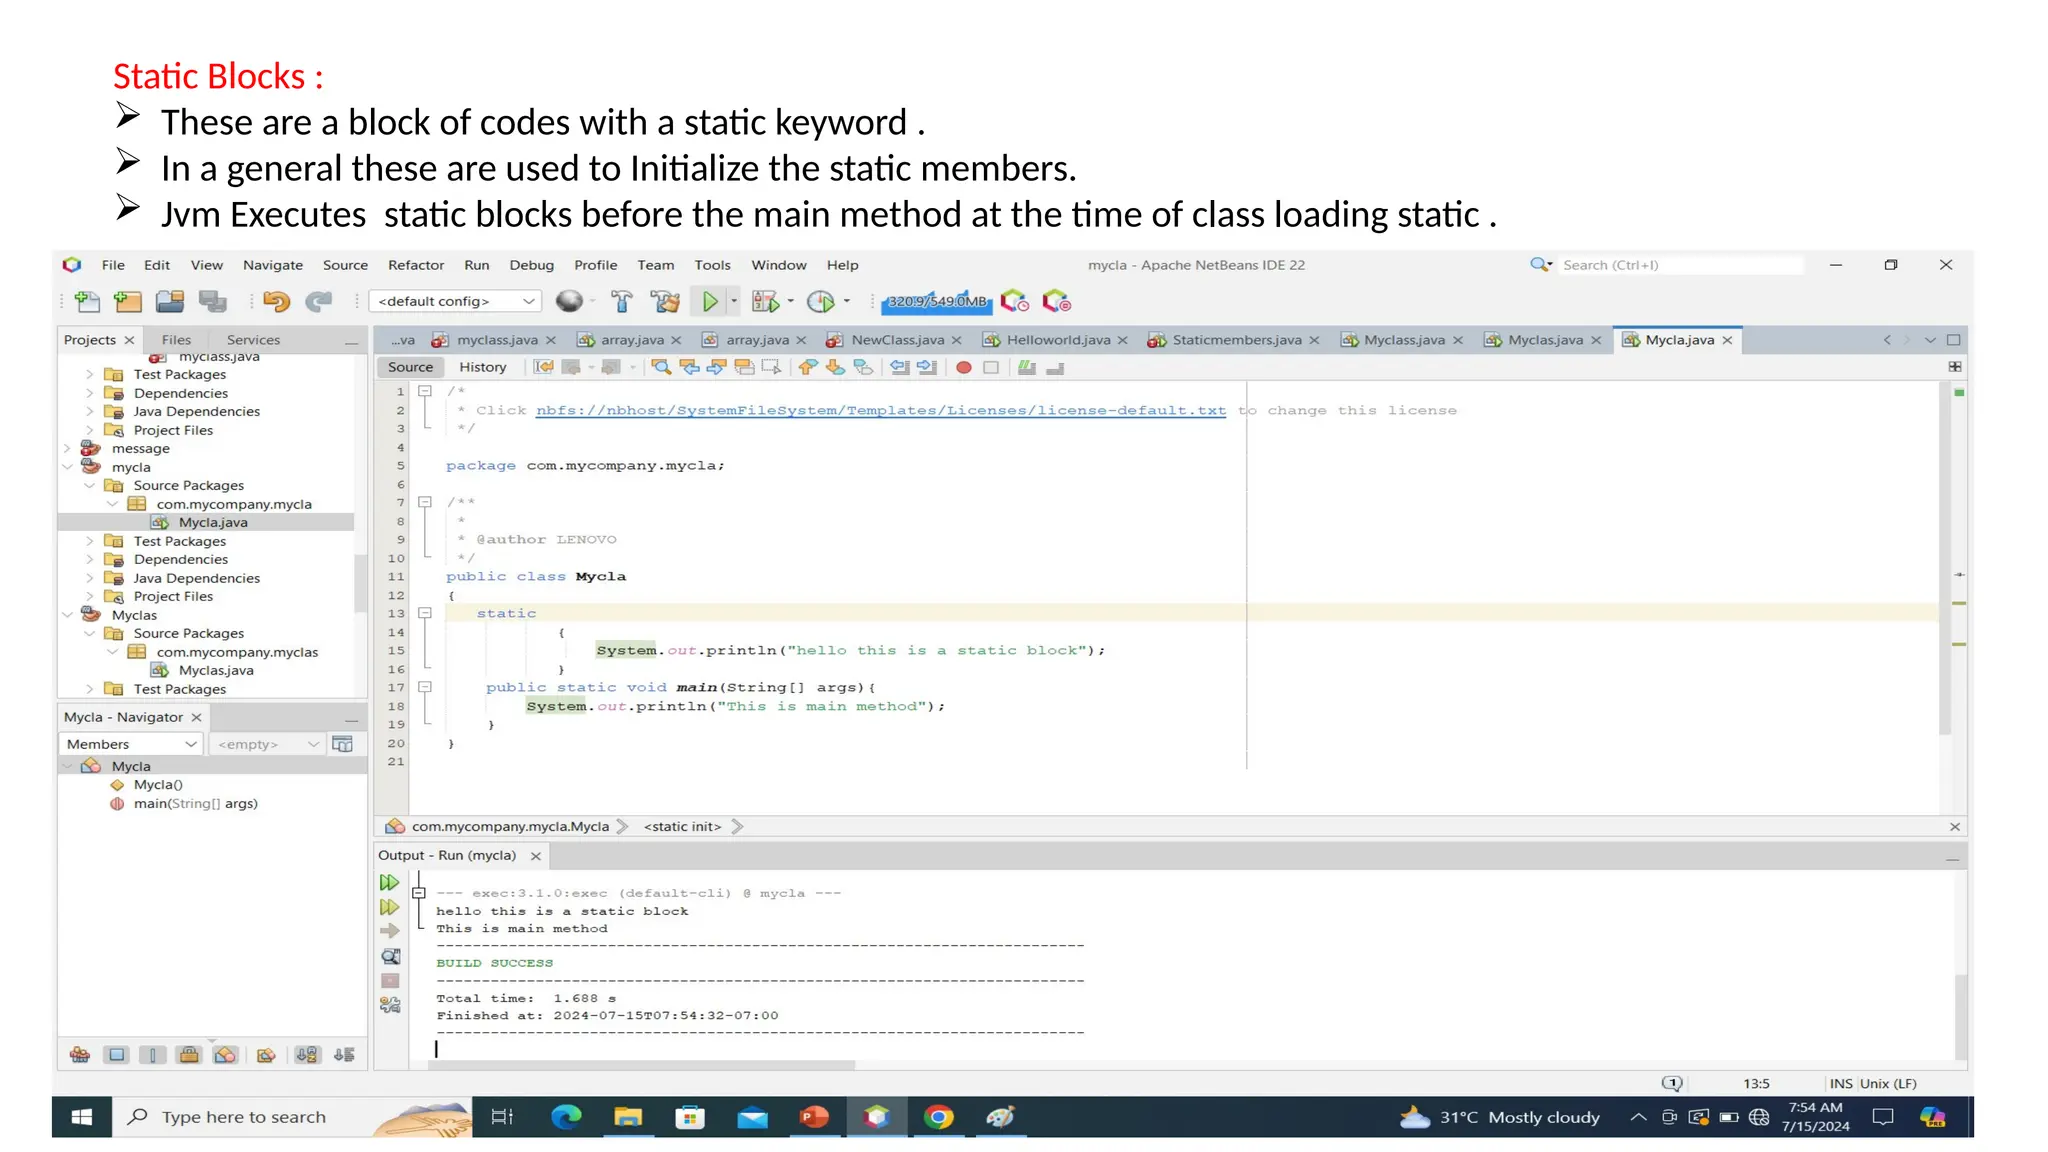
Task: Open the default config dropdown
Action: pyautogui.click(x=455, y=301)
